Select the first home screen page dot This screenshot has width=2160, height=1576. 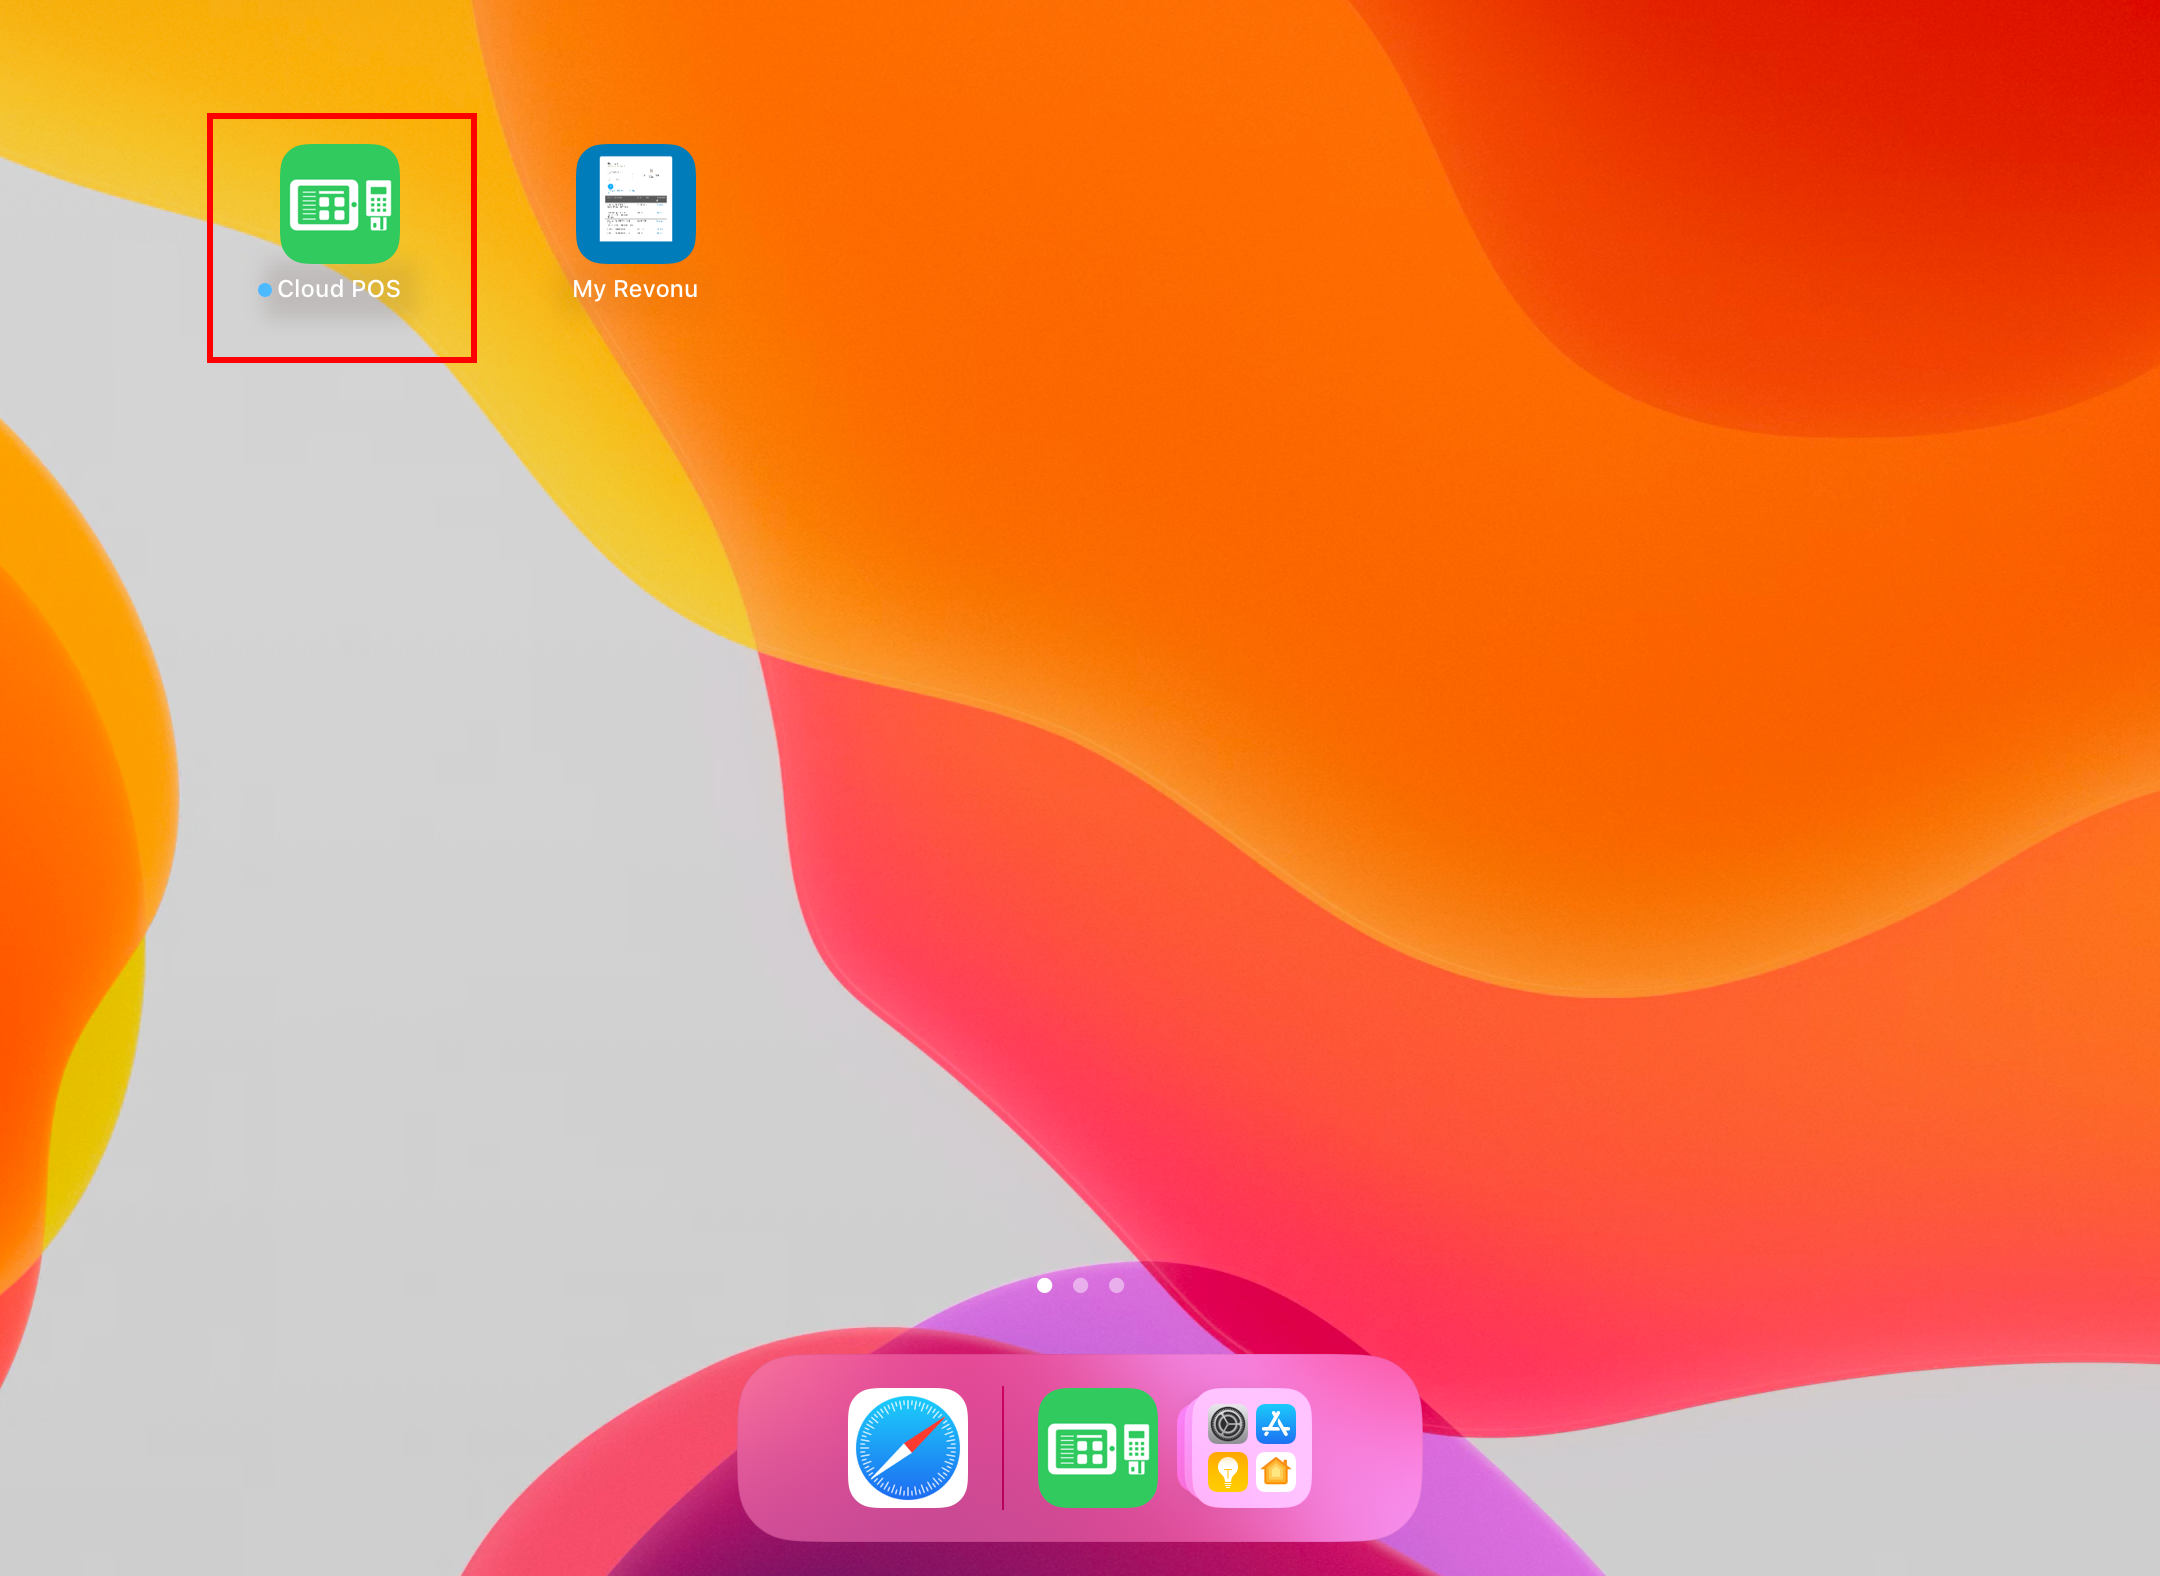point(1044,1285)
